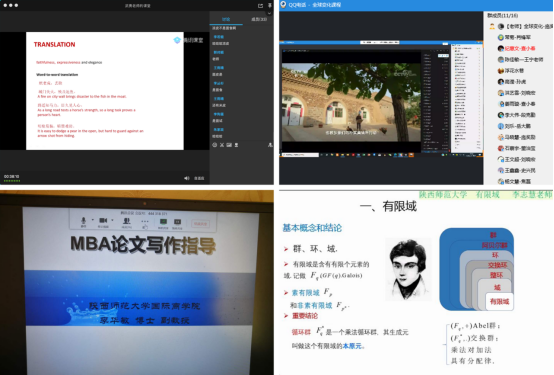Toggle the microphone mute in meeting toolbar

click(x=83, y=221)
